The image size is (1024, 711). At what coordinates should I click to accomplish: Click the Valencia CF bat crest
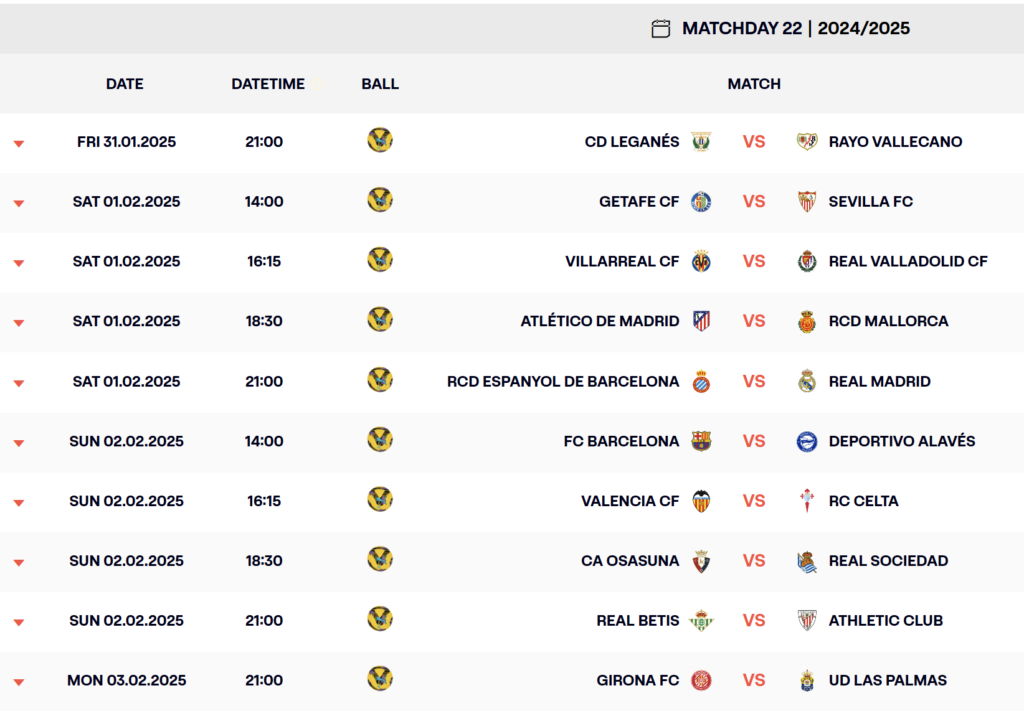701,501
